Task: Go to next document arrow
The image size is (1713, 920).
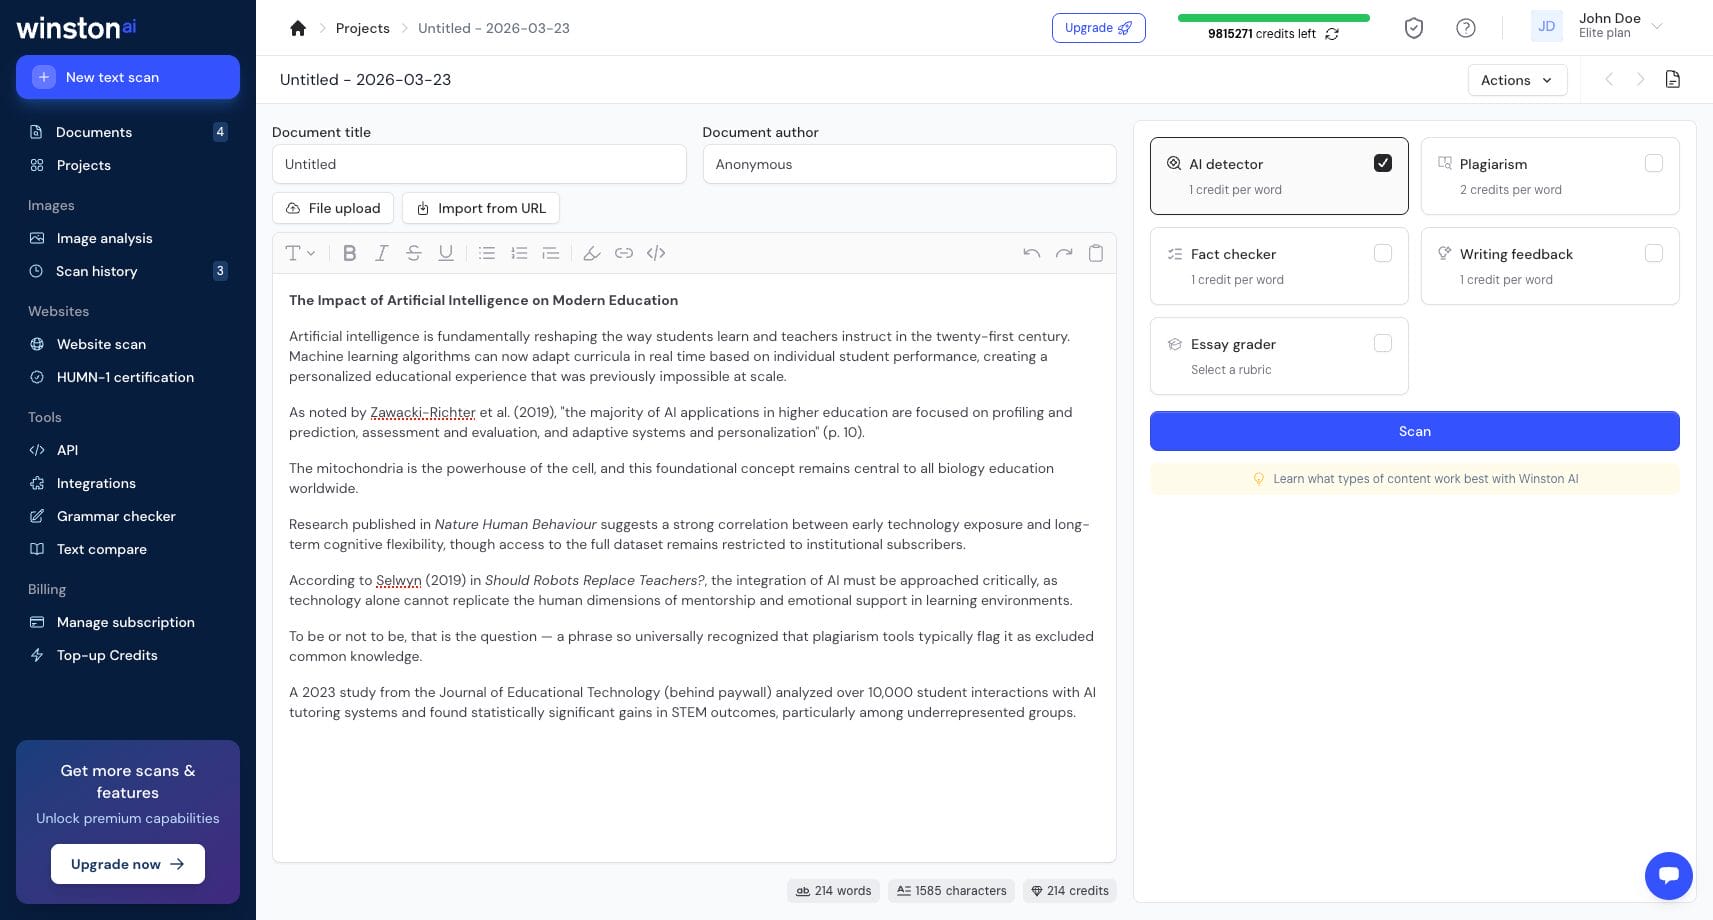Action: [1640, 79]
